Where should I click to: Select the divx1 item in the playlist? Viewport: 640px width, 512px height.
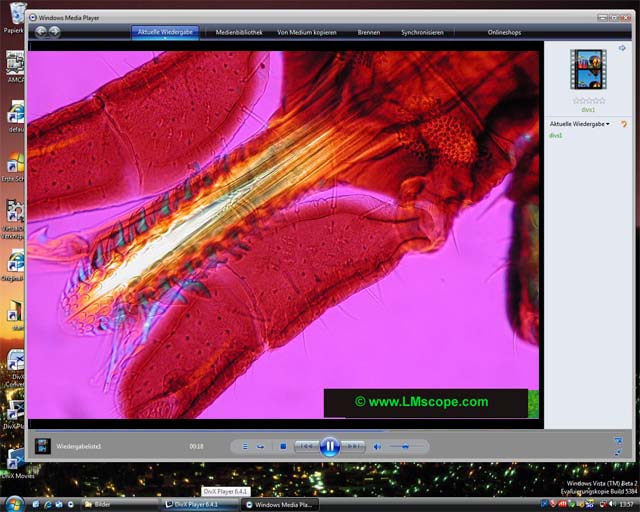[557, 135]
